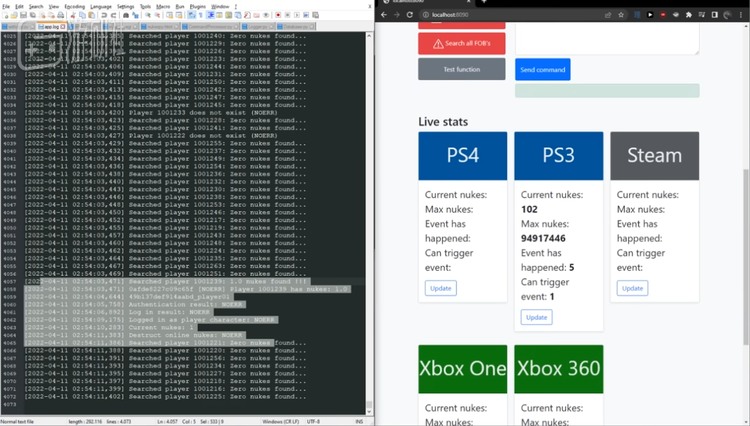Click Search all FOB's red button
The width and height of the screenshot is (750, 426).
462,44
